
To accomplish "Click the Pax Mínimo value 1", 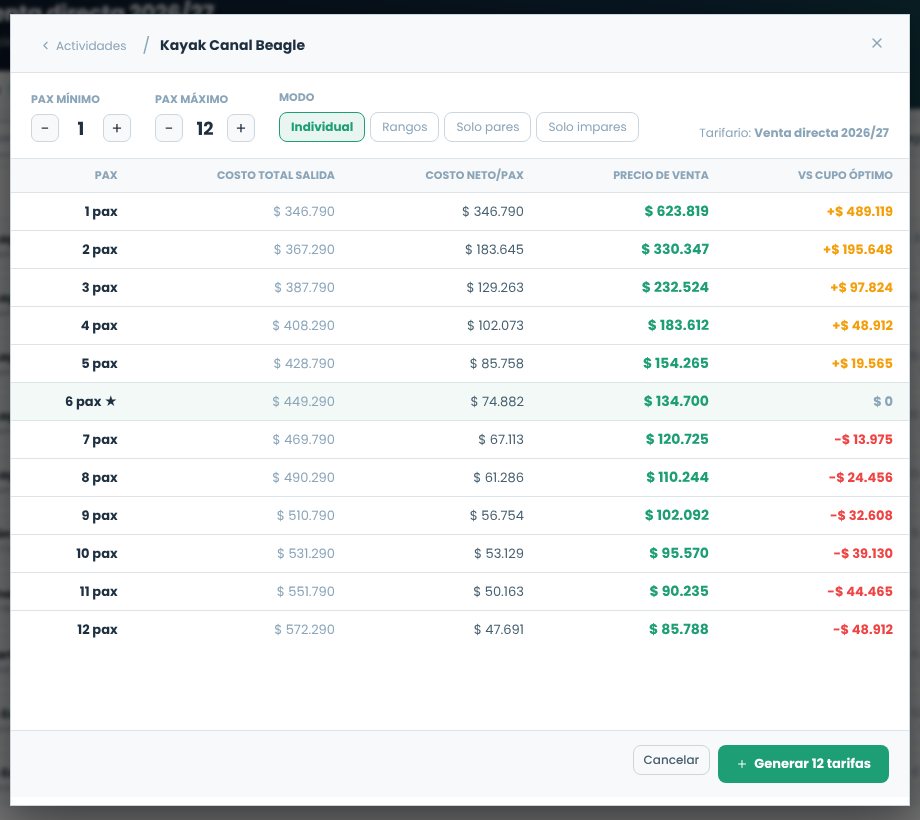I will [x=81, y=128].
